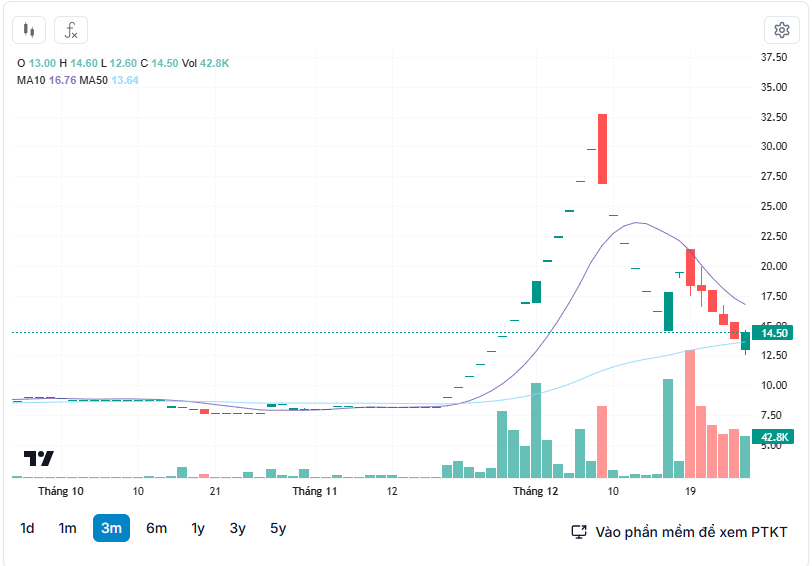Viewport: 812px width, 566px height.
Task: Click the Tháng 12 date axis label
Action: point(535,492)
